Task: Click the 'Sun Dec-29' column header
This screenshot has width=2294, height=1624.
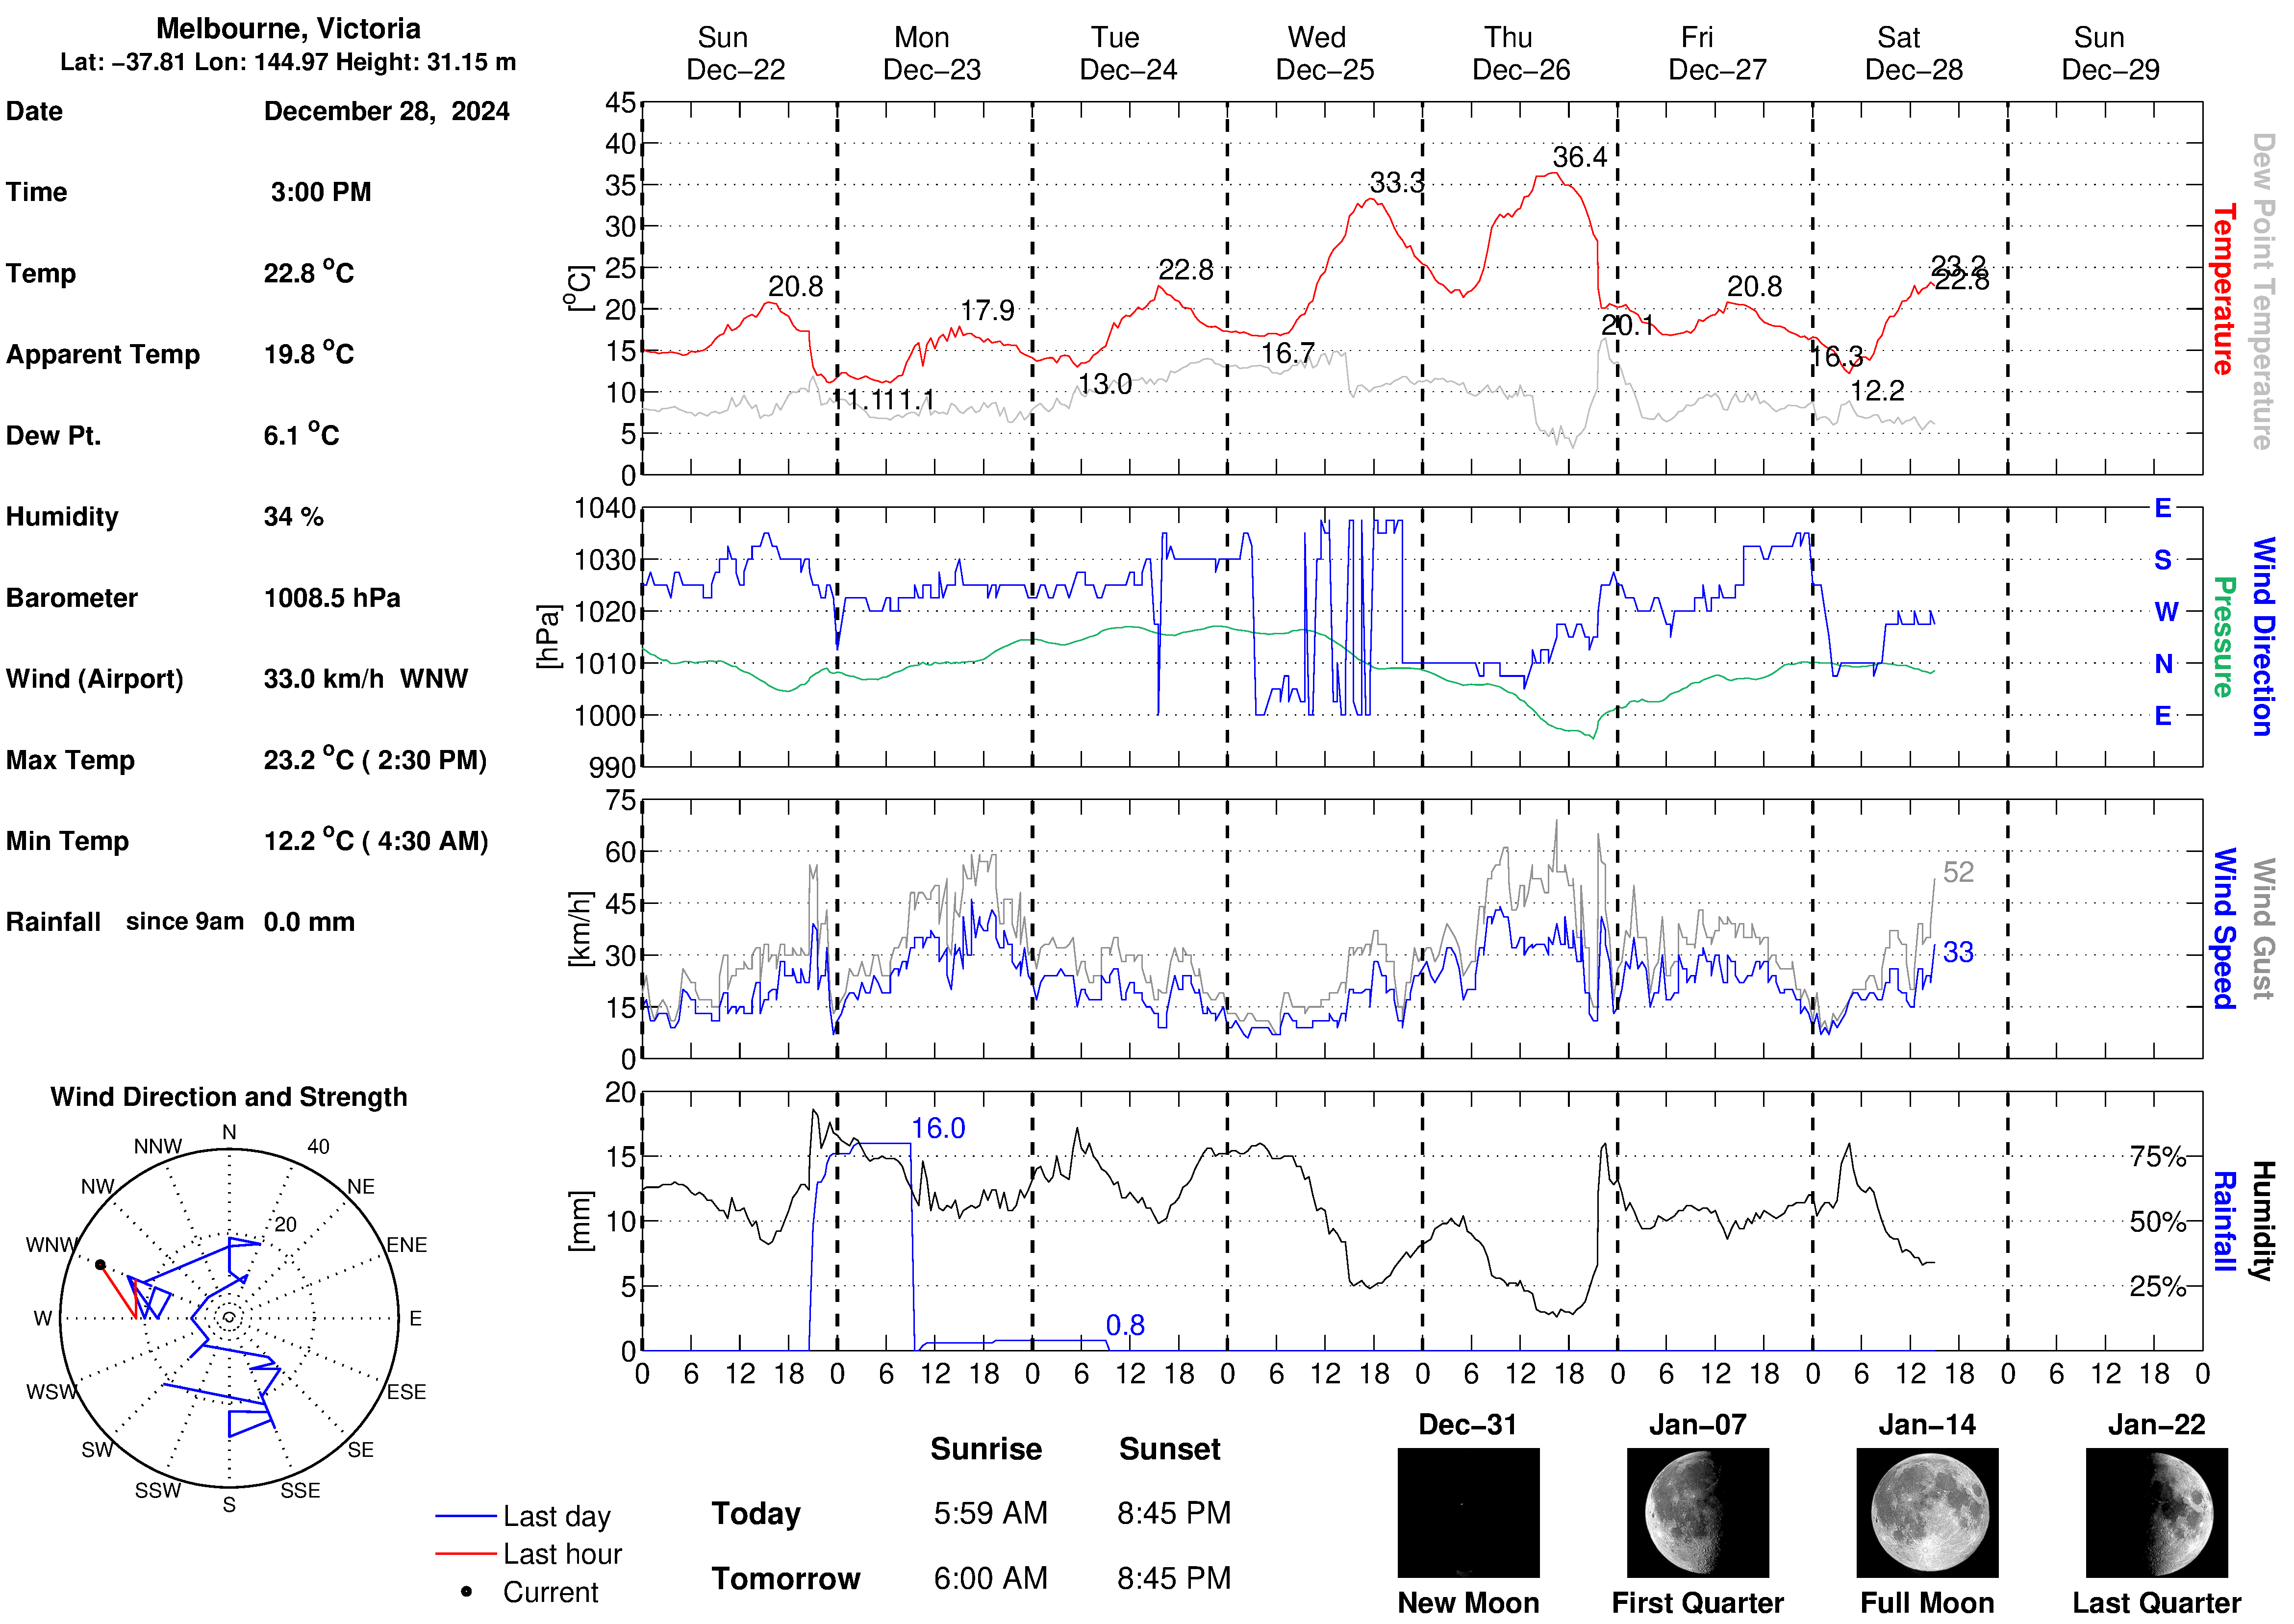Action: [x=2110, y=53]
